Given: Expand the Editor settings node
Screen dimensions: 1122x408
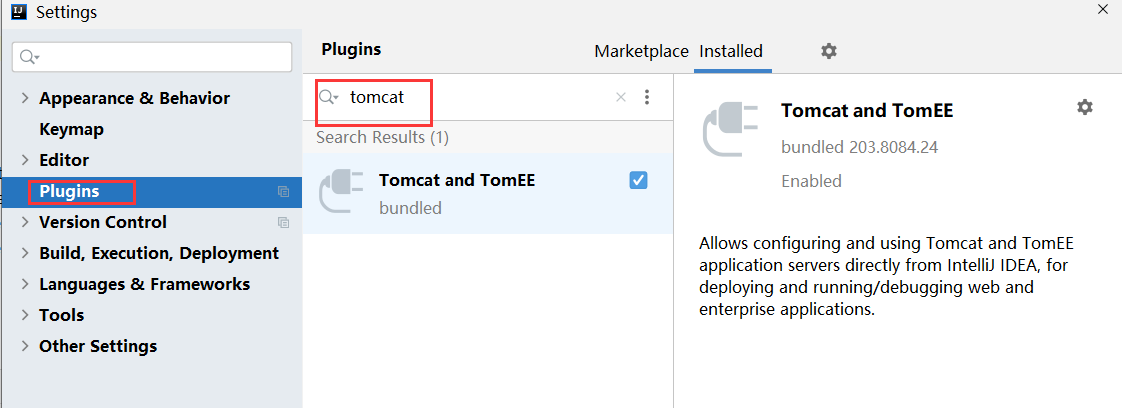Looking at the screenshot, I should (26, 160).
